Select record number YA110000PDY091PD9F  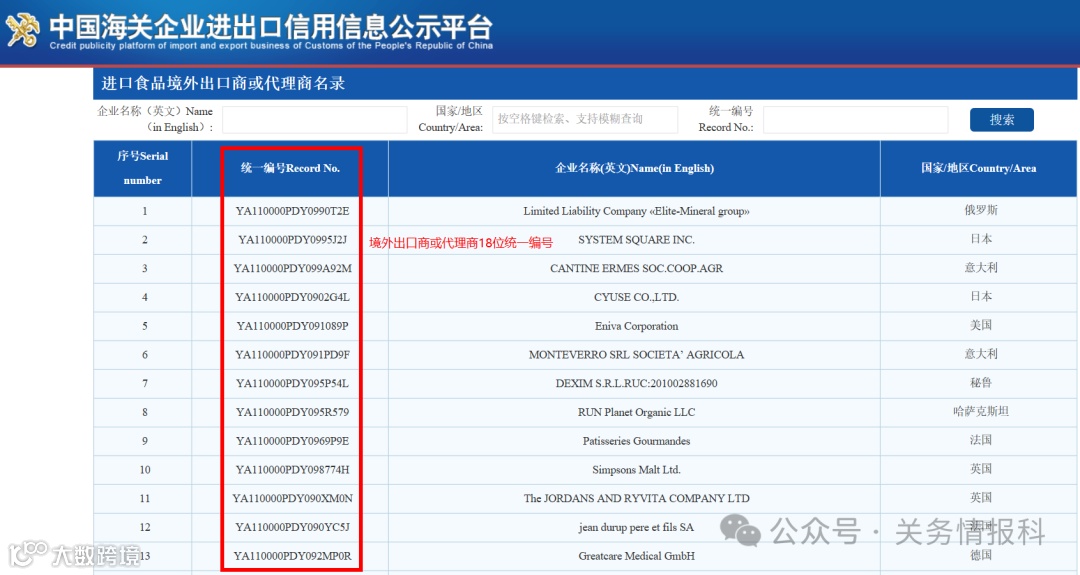pyautogui.click(x=292, y=355)
